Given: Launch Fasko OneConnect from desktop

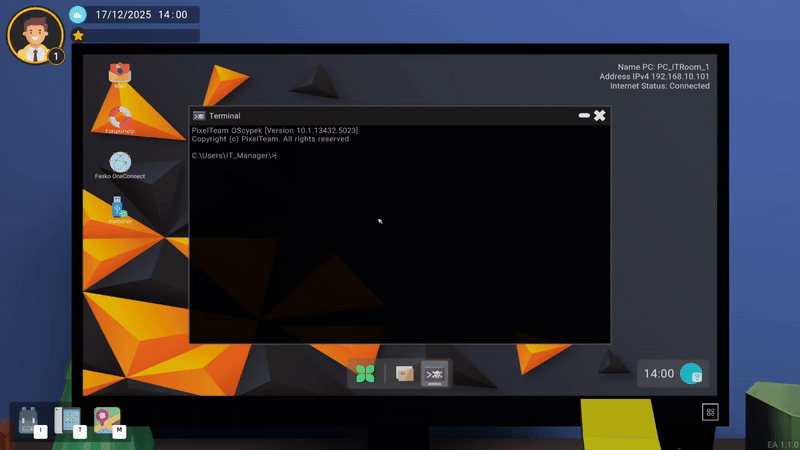Looking at the screenshot, I should pos(120,162).
